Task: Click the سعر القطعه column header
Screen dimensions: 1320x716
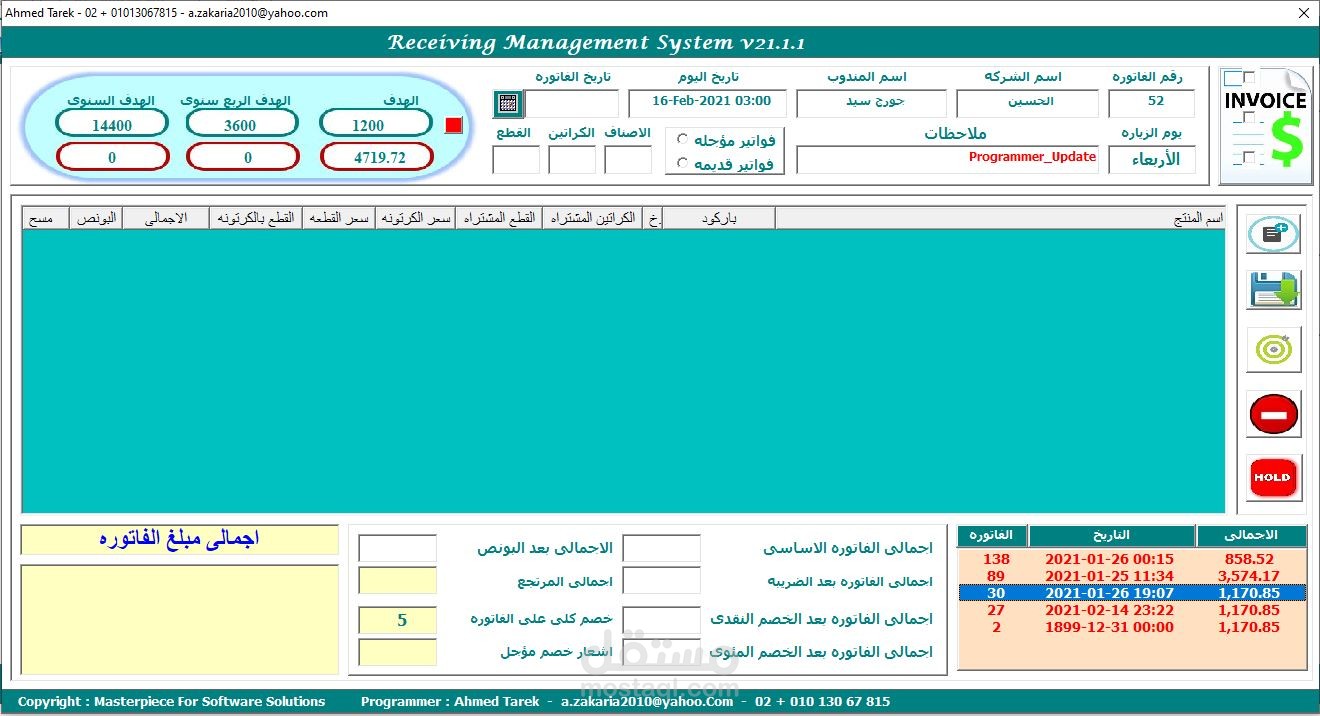Action: (x=339, y=218)
